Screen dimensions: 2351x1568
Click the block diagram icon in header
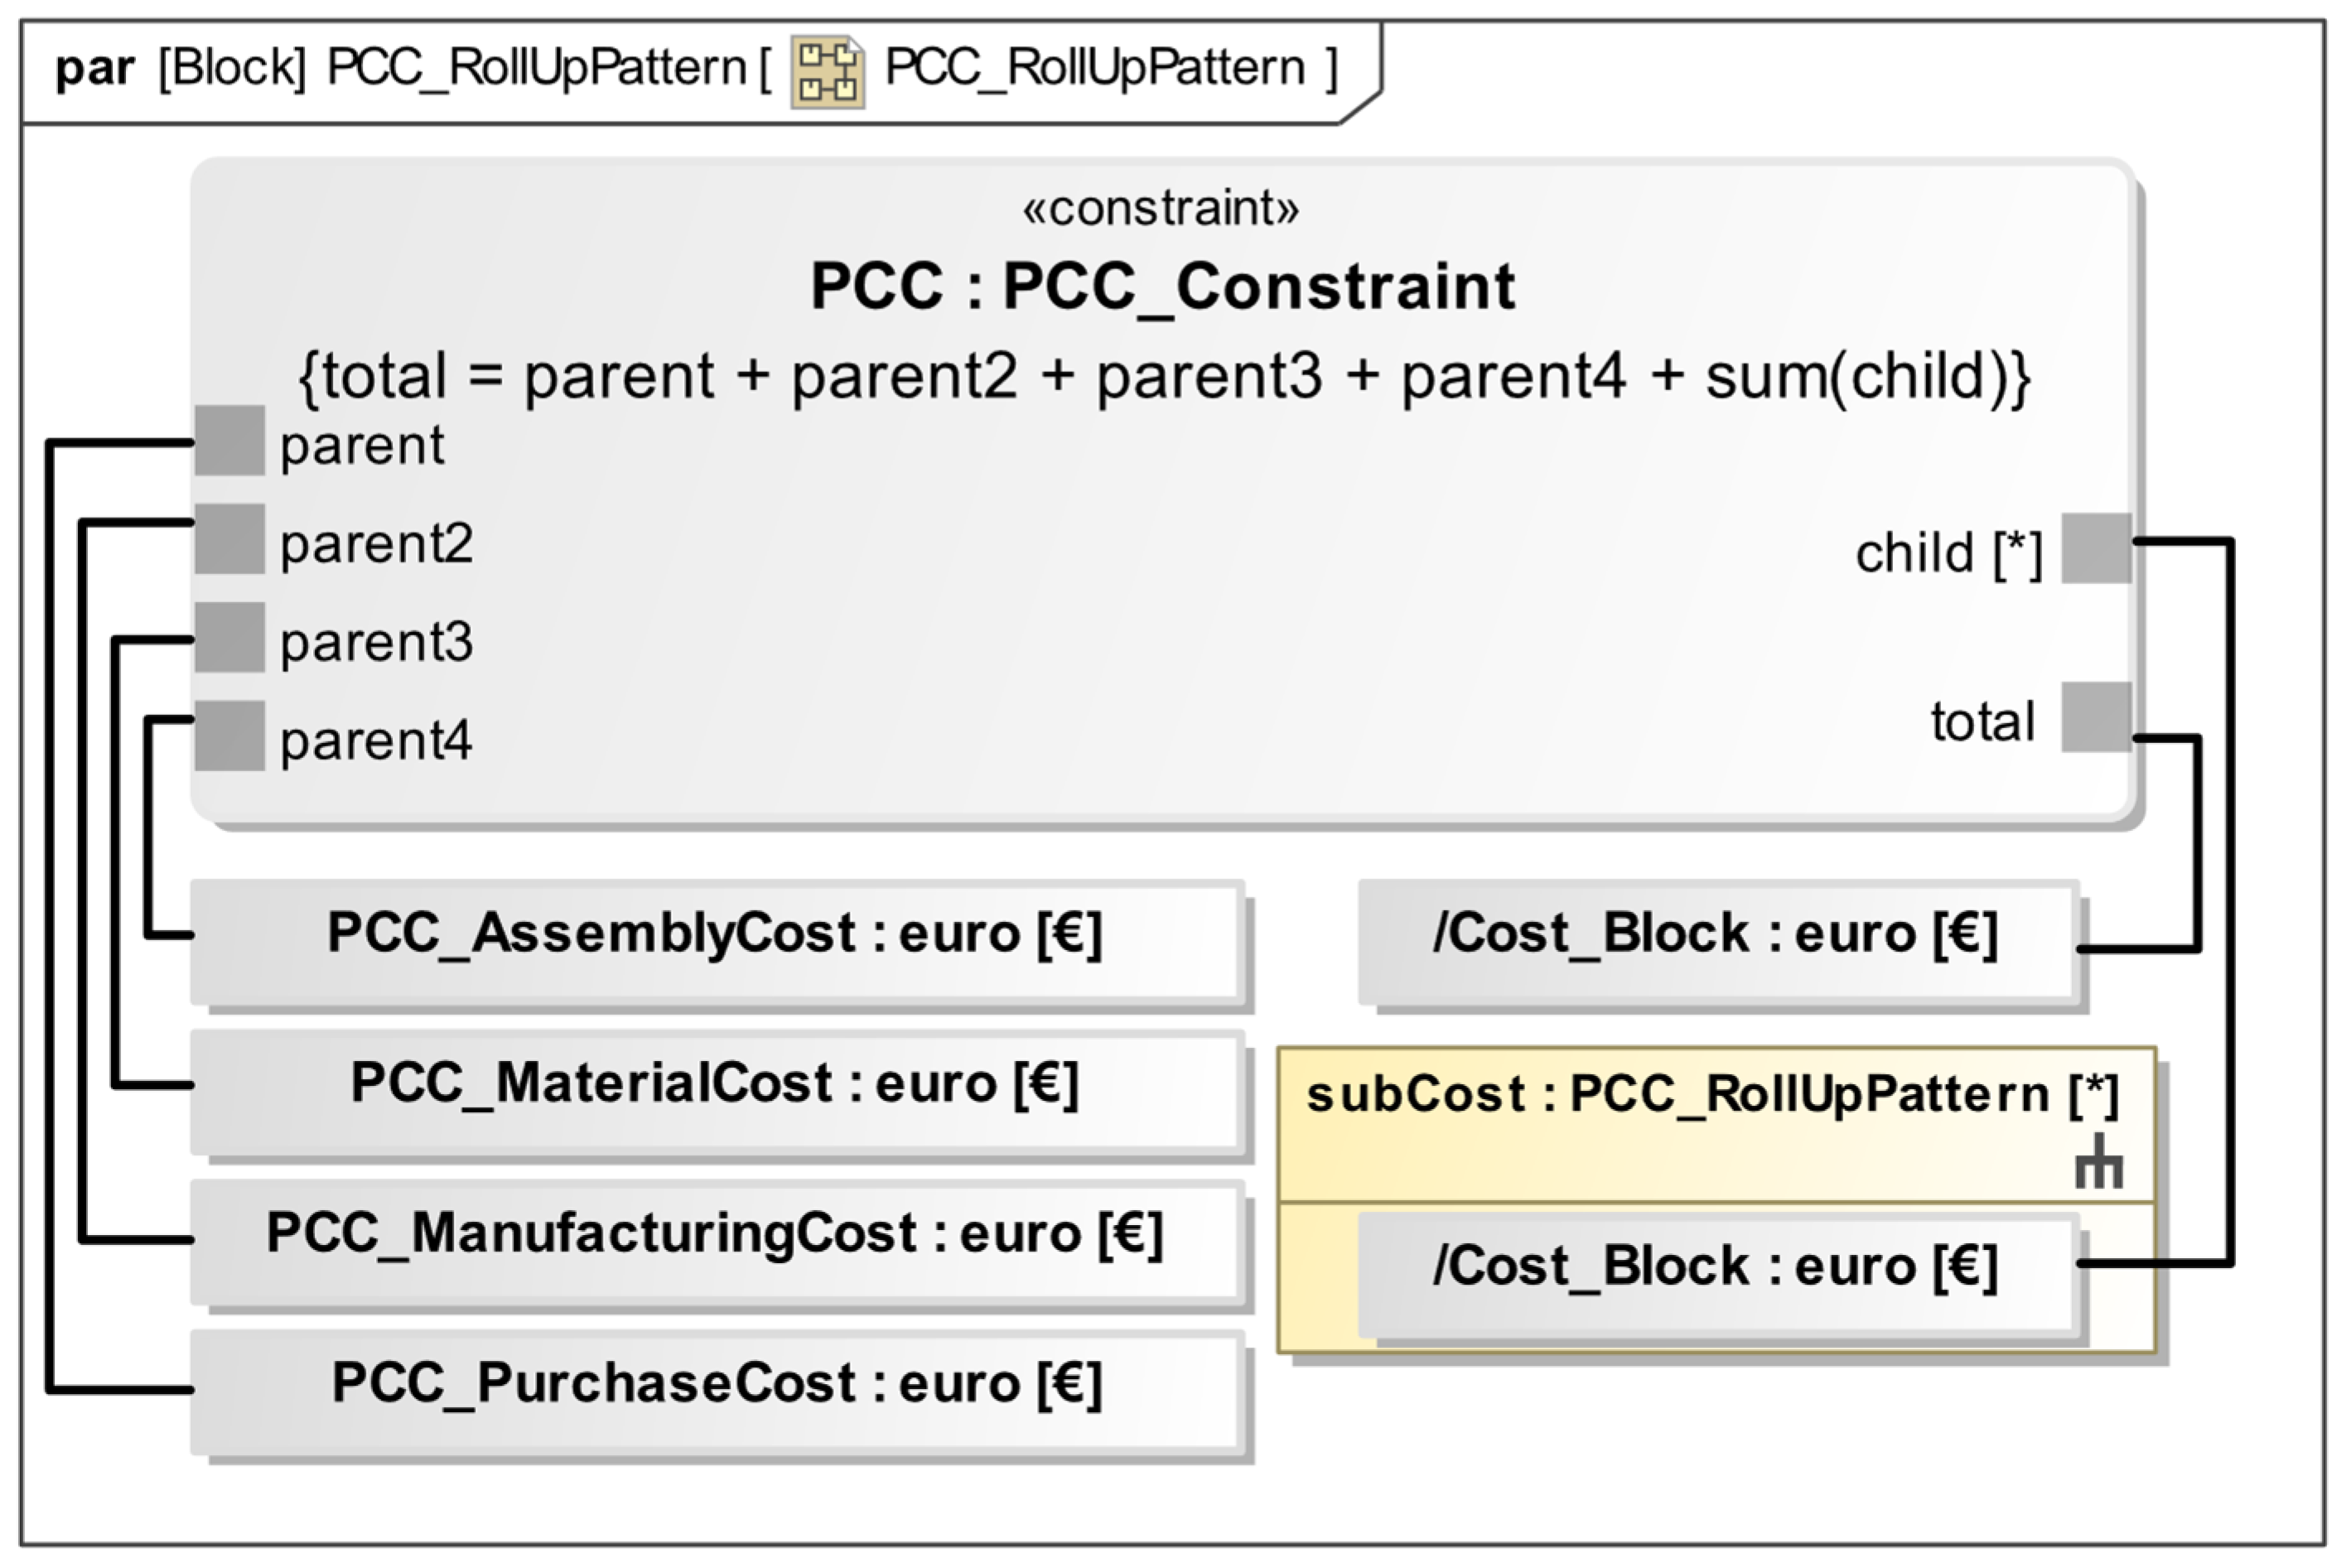(x=827, y=71)
